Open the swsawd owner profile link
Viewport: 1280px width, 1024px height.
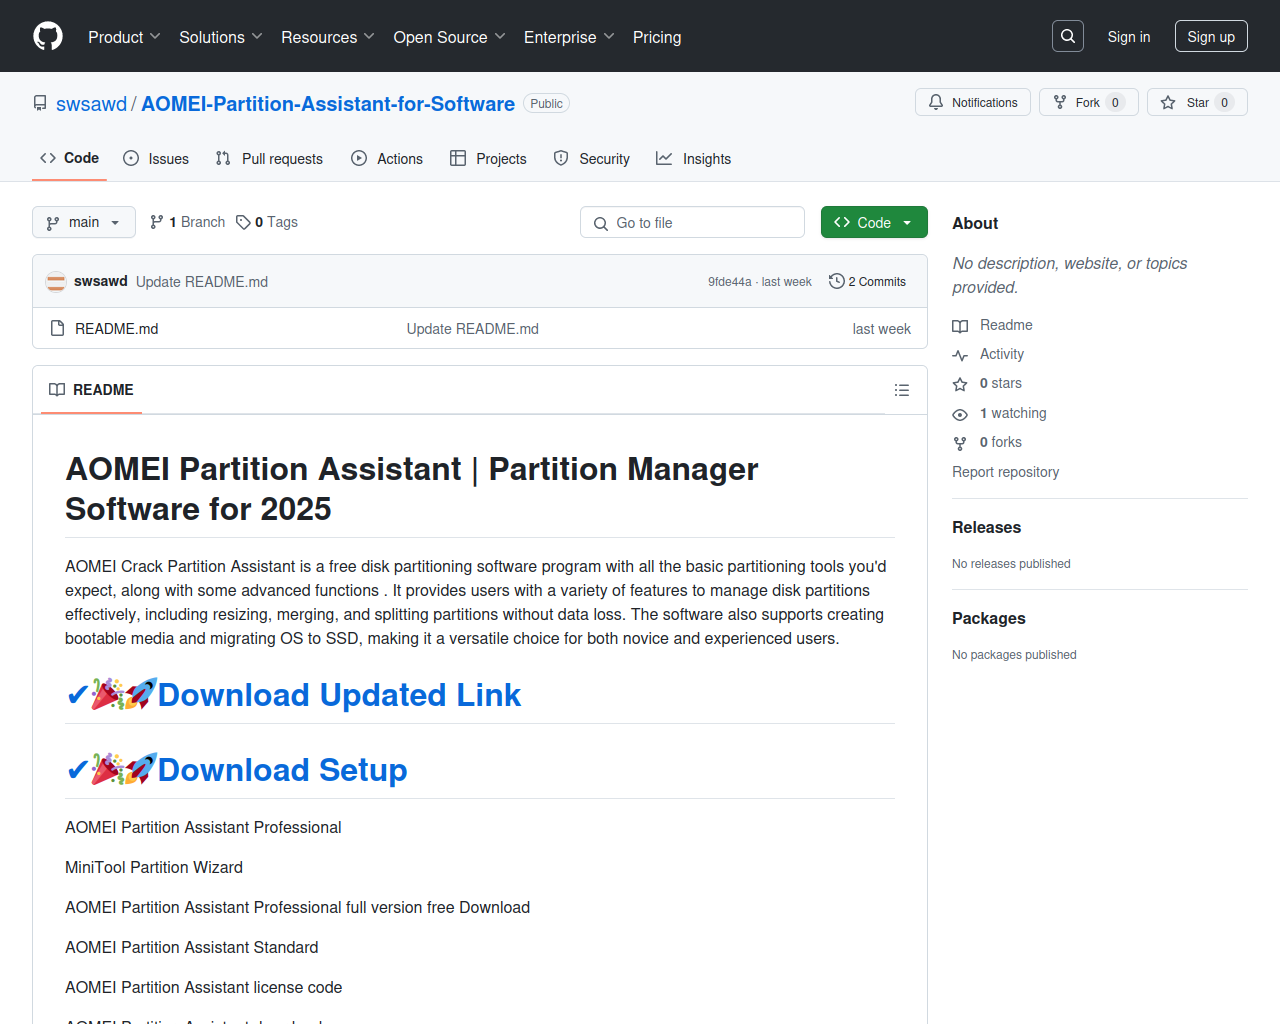[92, 104]
